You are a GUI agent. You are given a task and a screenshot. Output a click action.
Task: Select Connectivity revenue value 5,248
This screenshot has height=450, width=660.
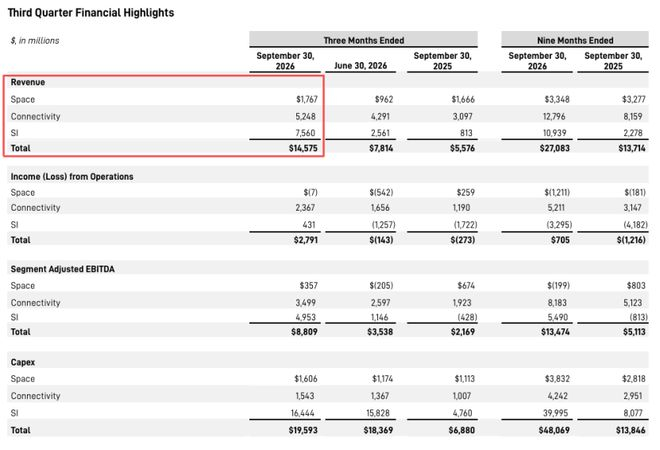tap(305, 116)
